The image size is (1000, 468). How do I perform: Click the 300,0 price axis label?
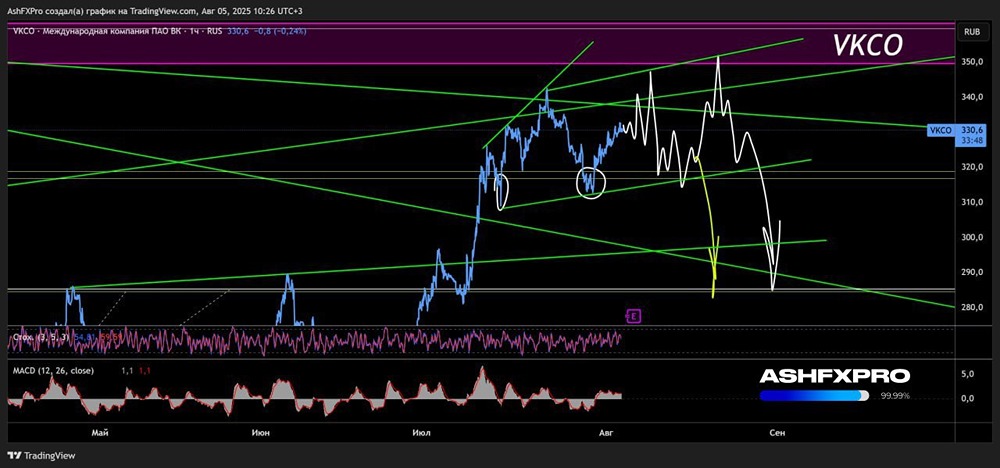tap(972, 237)
